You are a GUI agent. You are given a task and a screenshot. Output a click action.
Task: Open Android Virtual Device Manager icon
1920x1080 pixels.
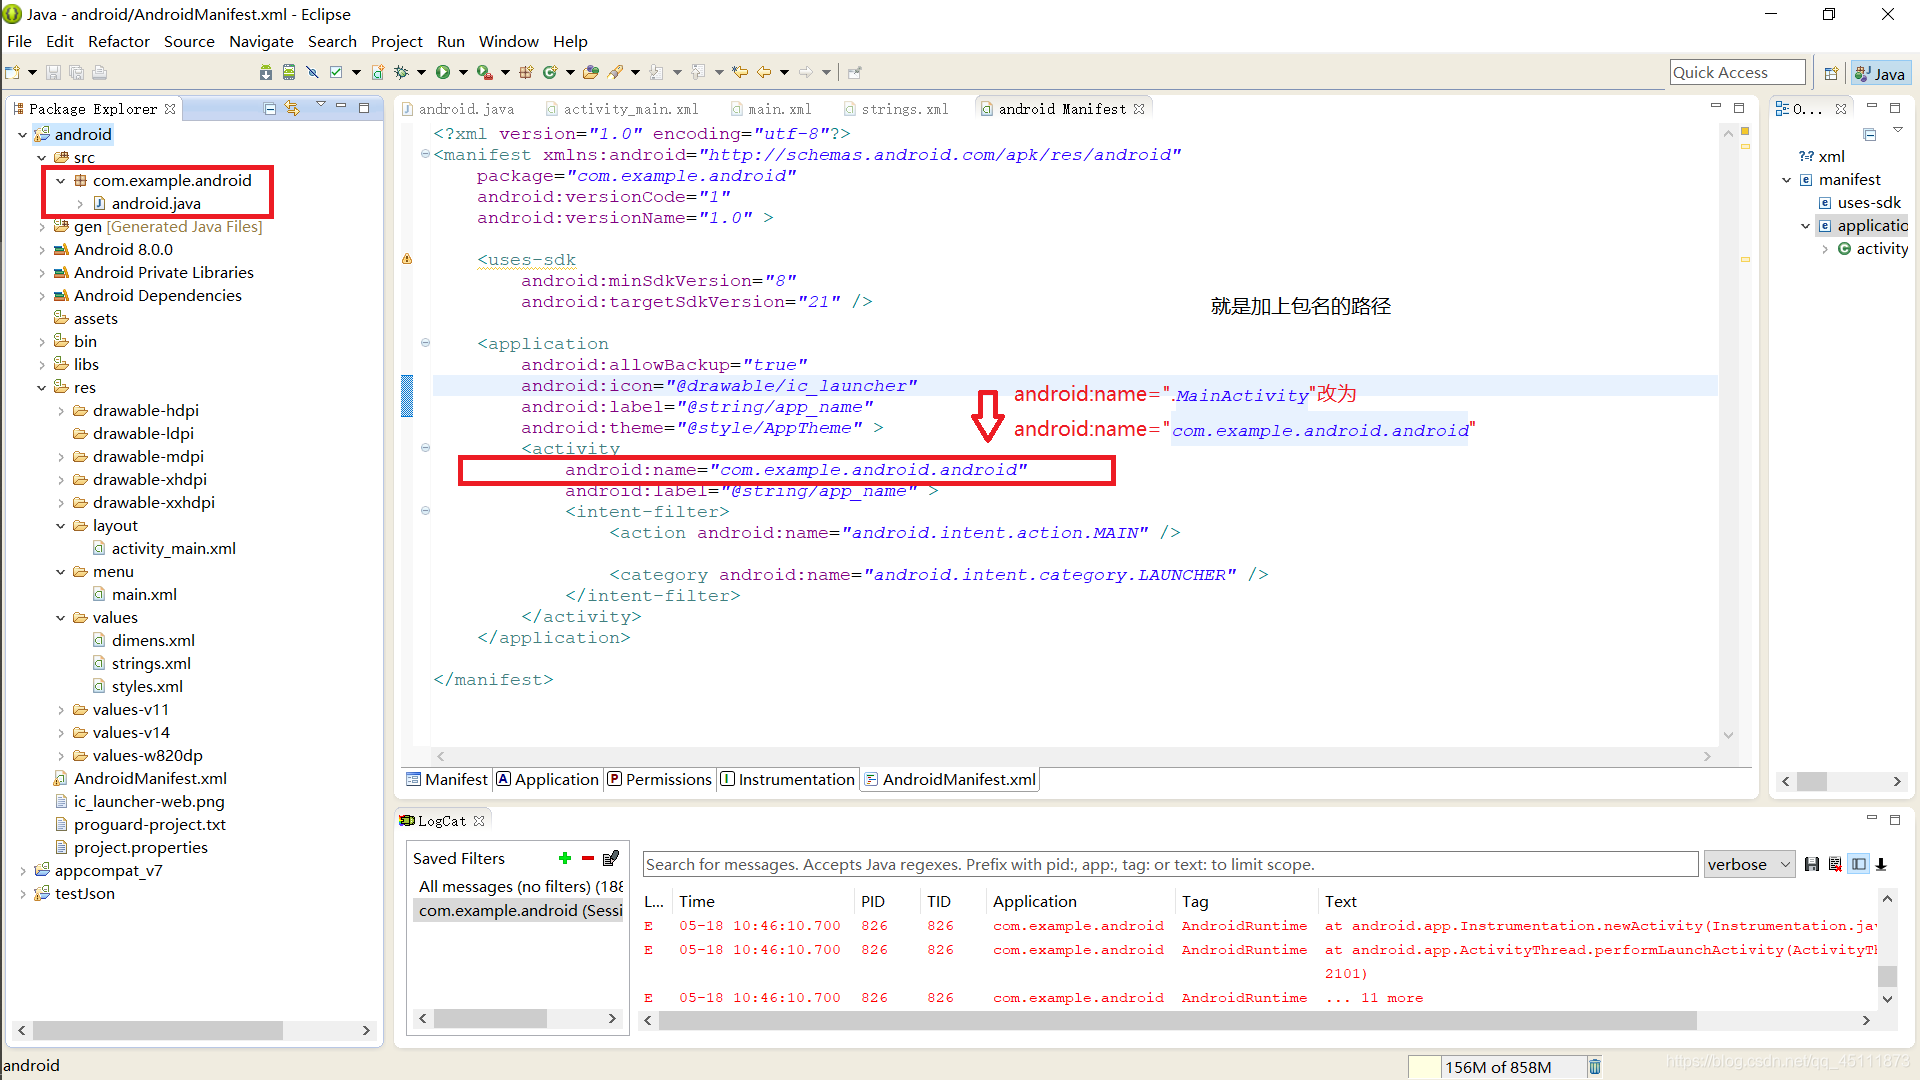click(289, 72)
